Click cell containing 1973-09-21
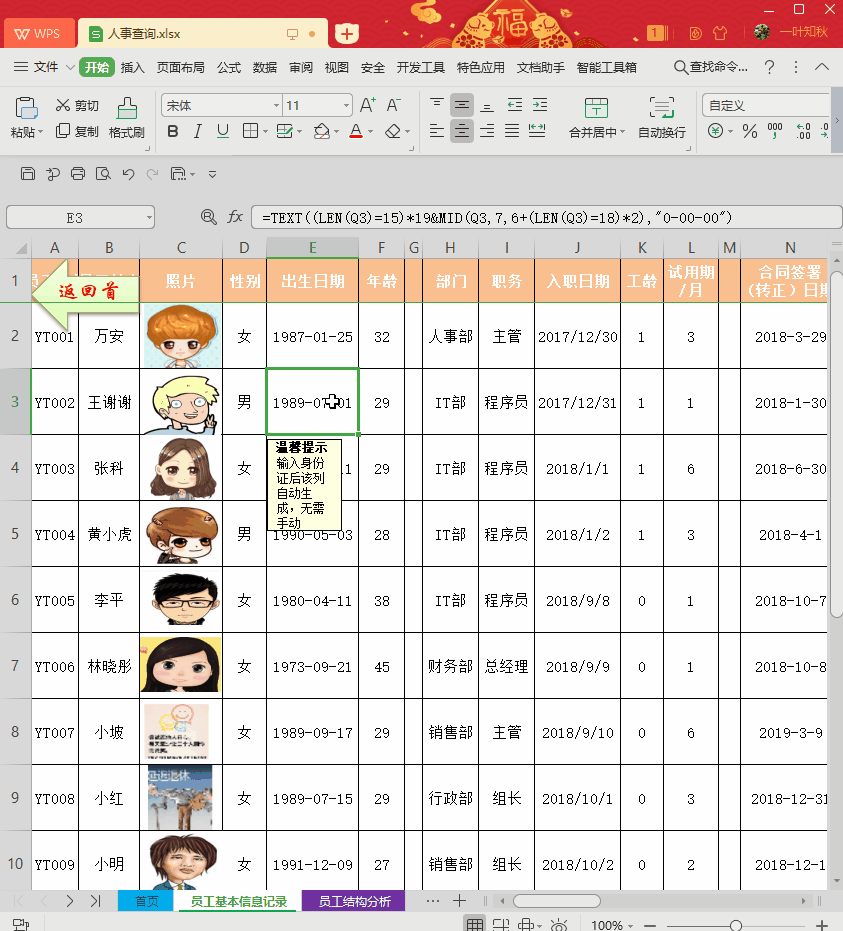The width and height of the screenshot is (843, 931). 312,666
